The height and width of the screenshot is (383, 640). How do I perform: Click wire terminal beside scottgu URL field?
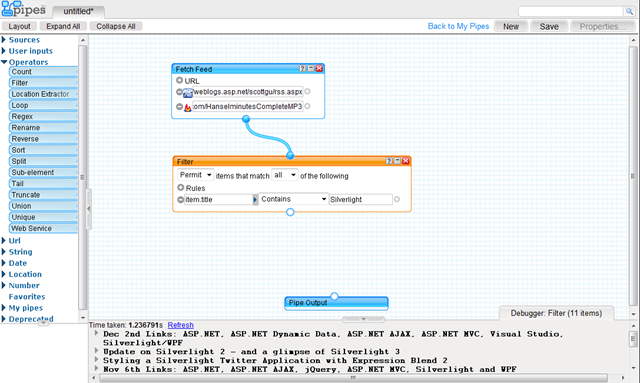(307, 92)
